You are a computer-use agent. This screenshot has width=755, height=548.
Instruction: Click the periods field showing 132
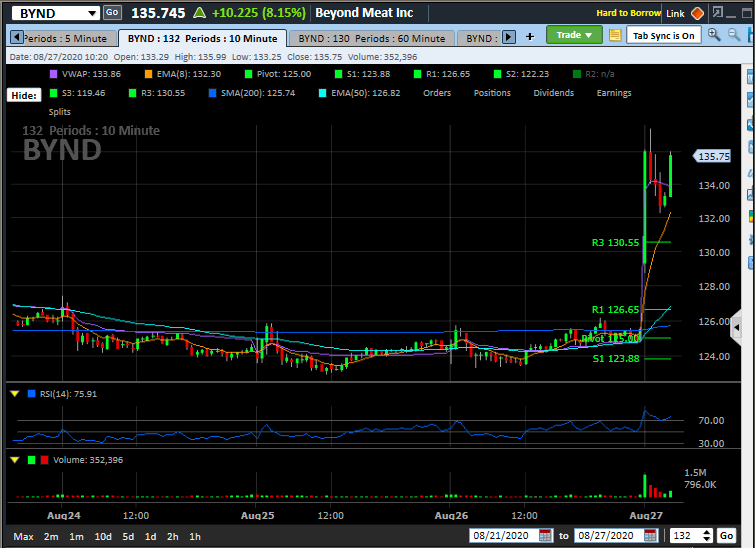685,535
